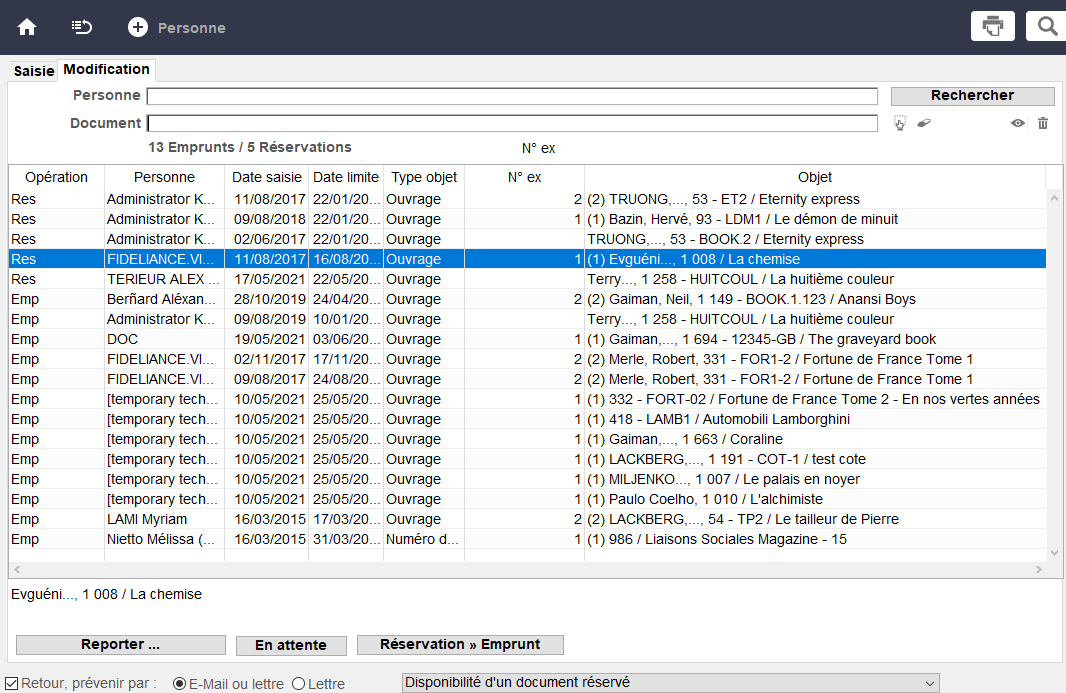
Task: Click the 'Réservation » Emprunt' button
Action: (460, 645)
